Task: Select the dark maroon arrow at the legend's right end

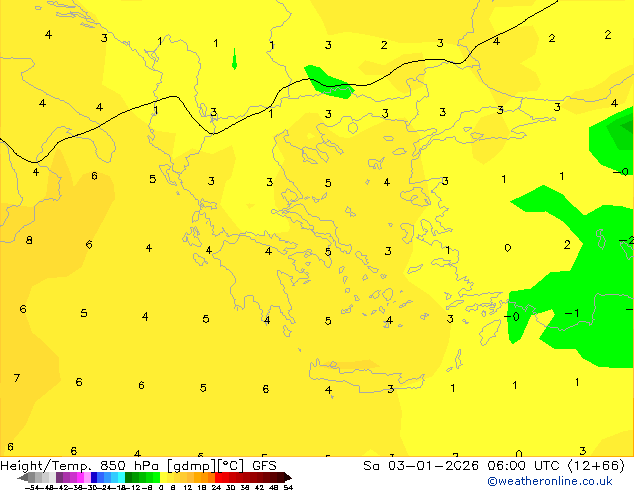Action: coord(288,478)
